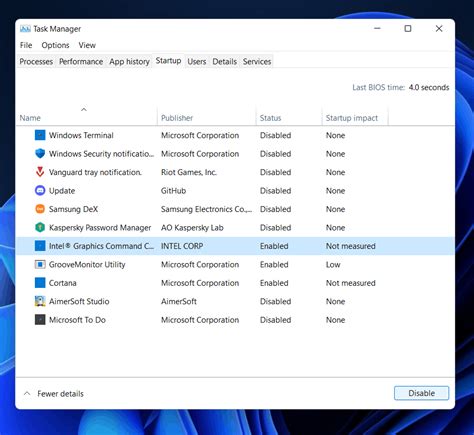Click Disabled status in Samsung DeX row
Viewport: 474px width, 435px height.
(275, 209)
